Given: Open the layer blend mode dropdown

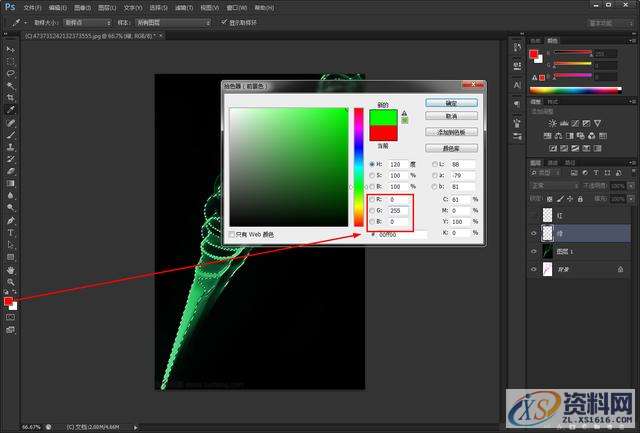Looking at the screenshot, I should (x=553, y=185).
